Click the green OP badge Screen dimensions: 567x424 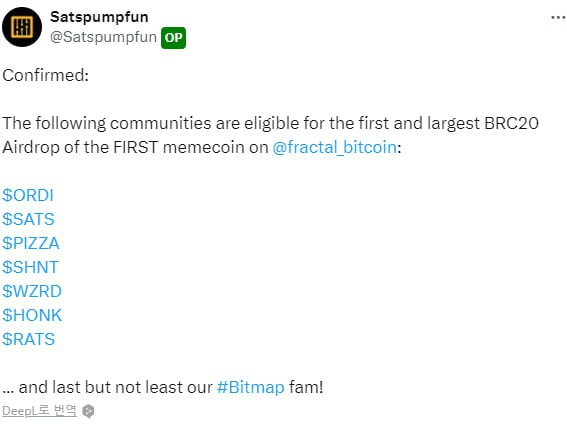[173, 38]
